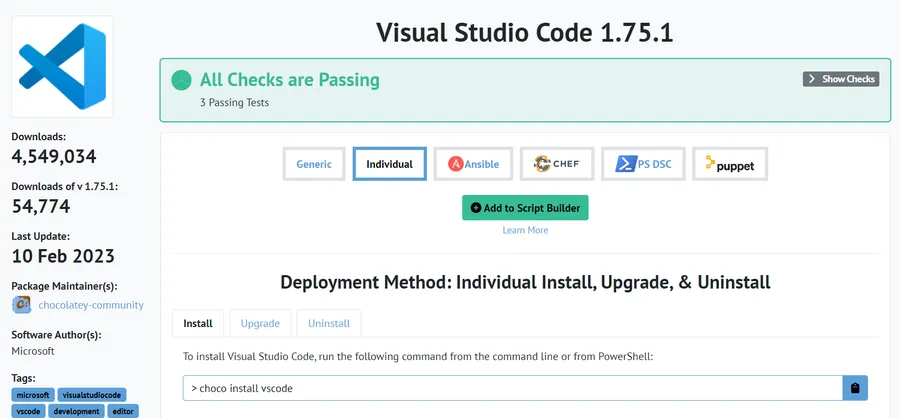
Task: Click the green passing checks status icon
Action: (181, 80)
